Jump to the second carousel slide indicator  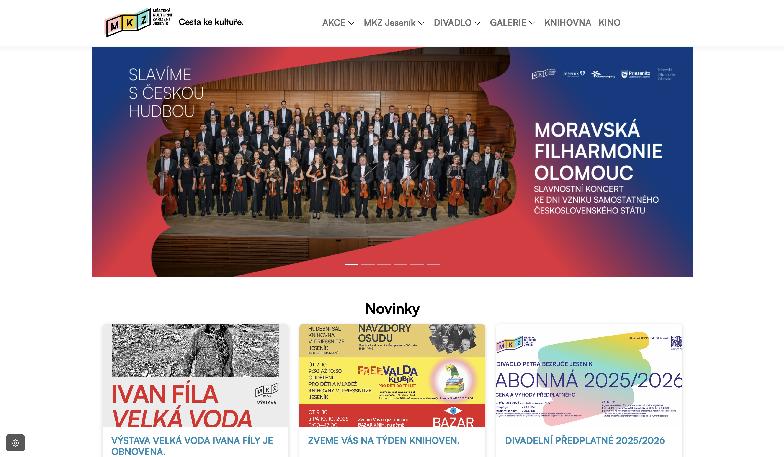click(x=368, y=264)
